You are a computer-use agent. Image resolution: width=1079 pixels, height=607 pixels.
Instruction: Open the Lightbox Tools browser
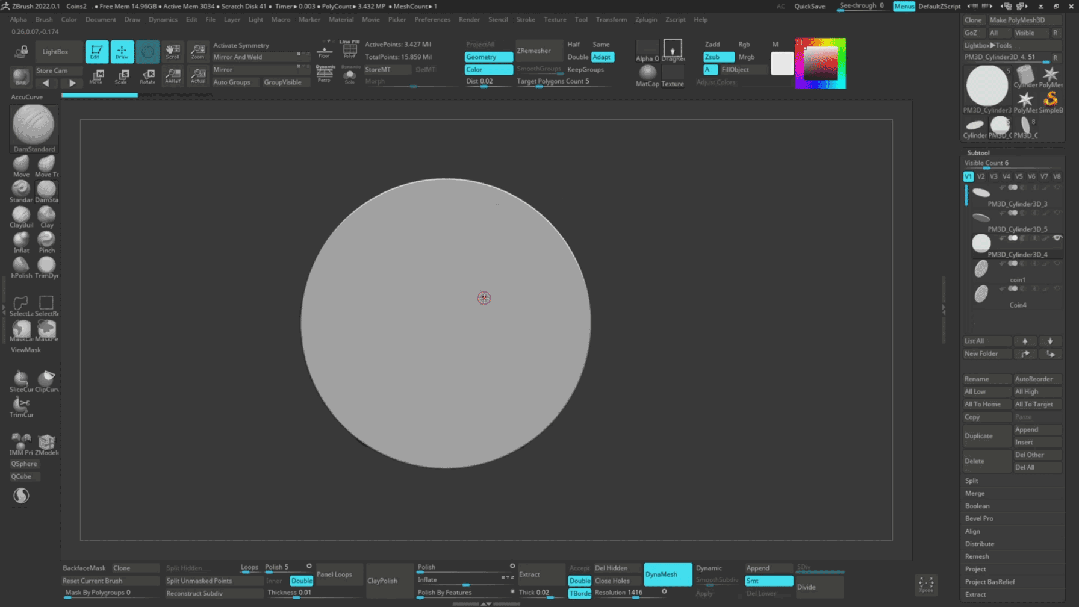coord(988,45)
